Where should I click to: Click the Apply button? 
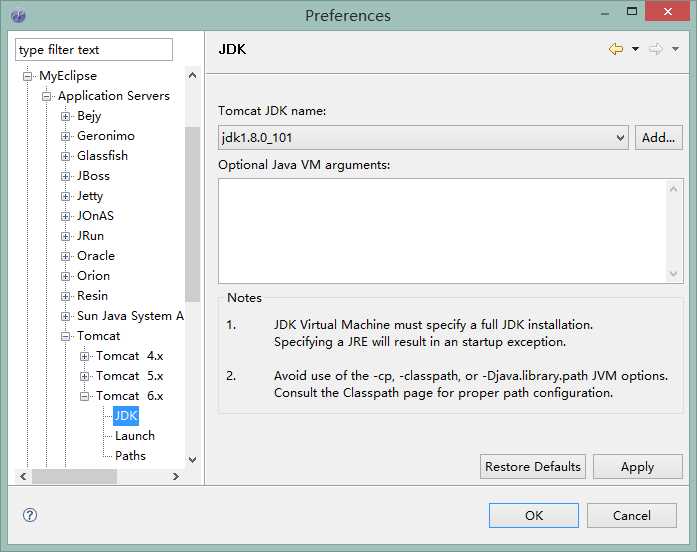[x=637, y=467]
